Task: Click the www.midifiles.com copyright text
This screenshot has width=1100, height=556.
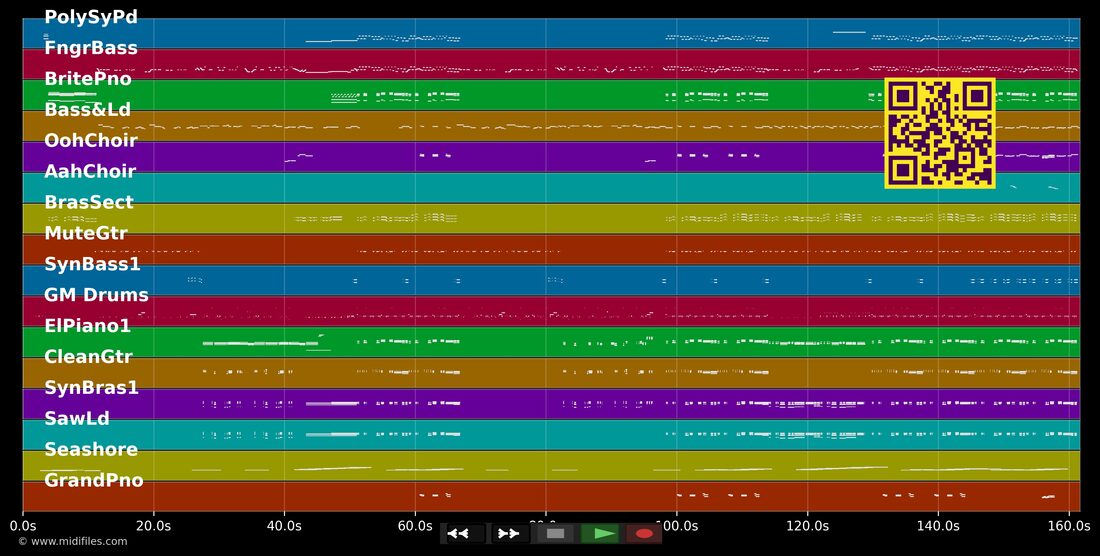Action: point(73,541)
